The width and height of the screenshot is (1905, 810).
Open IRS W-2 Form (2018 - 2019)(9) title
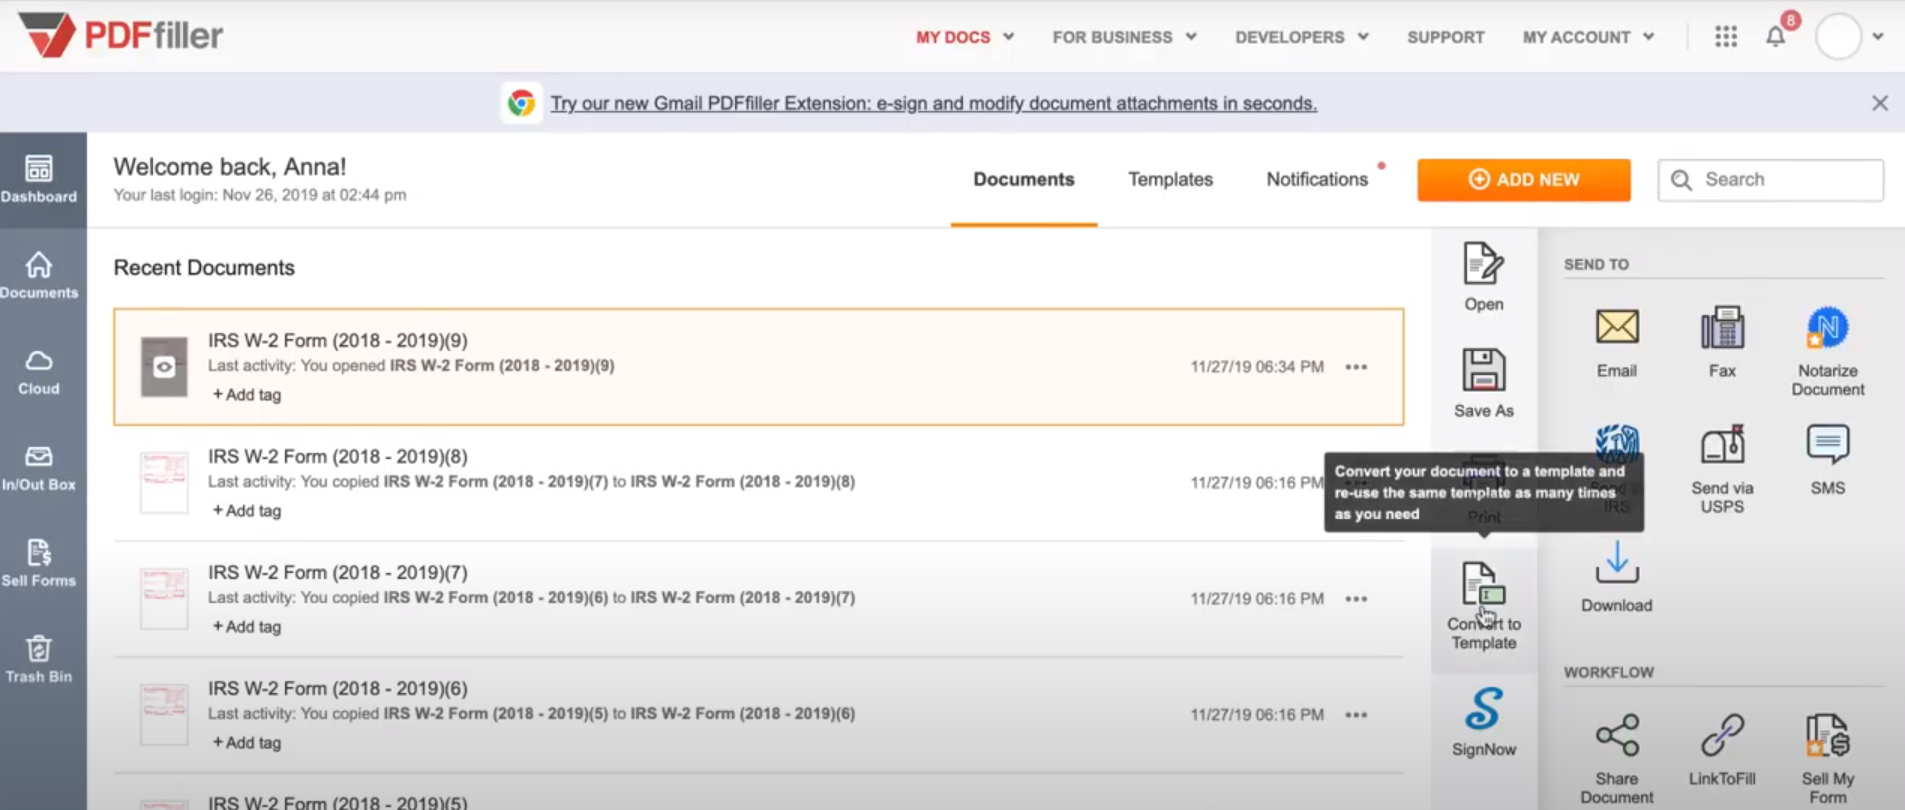(337, 341)
